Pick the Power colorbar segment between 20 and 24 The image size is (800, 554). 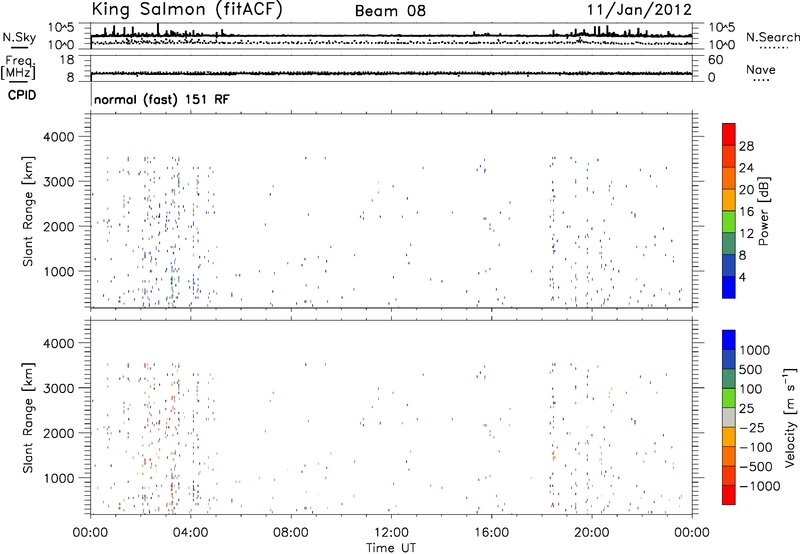[729, 179]
